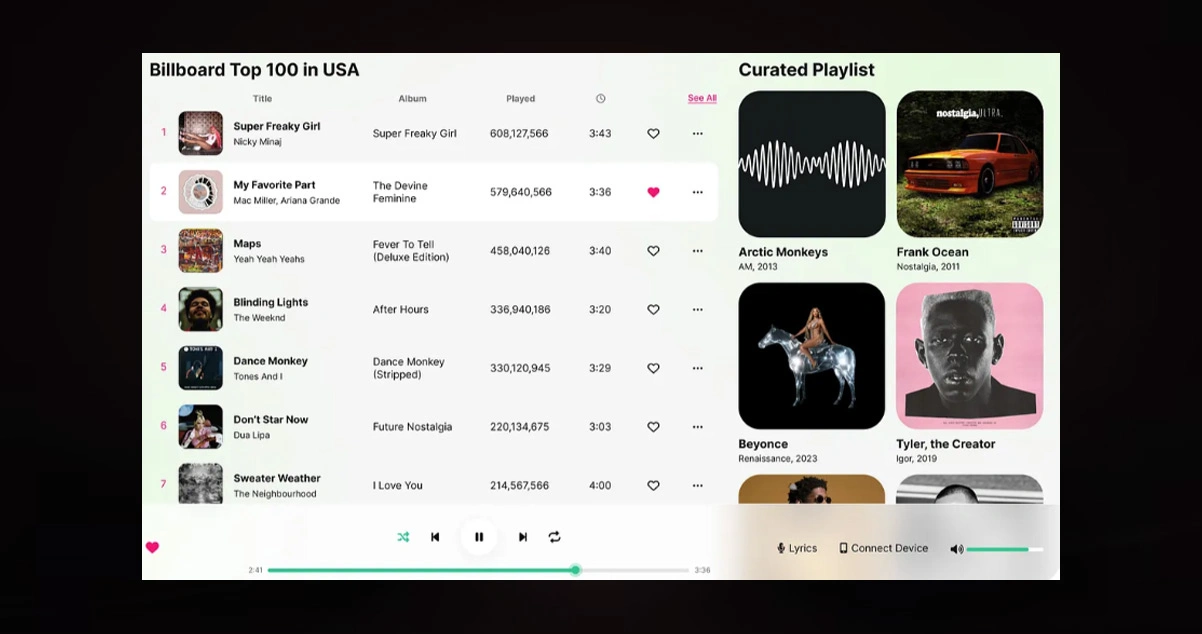The image size is (1202, 634).
Task: Open album After Hours
Action: pyautogui.click(x=400, y=310)
